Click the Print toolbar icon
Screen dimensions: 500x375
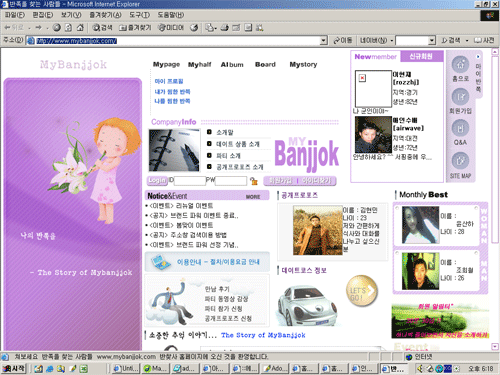coord(225,28)
